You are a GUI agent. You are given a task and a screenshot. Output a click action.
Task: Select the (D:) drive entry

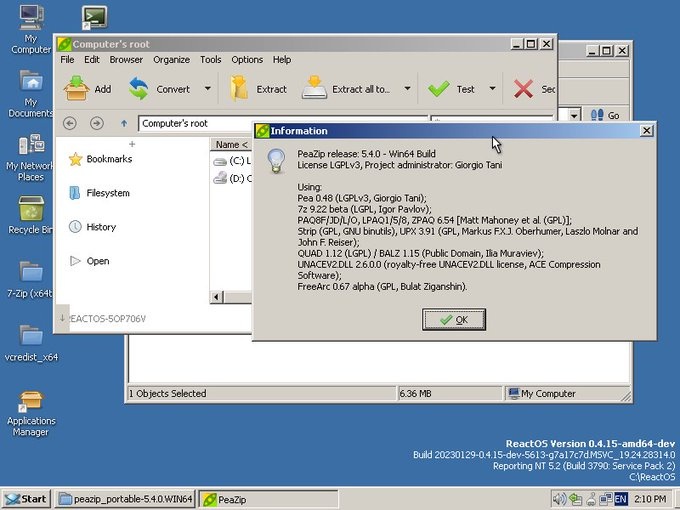[x=232, y=178]
